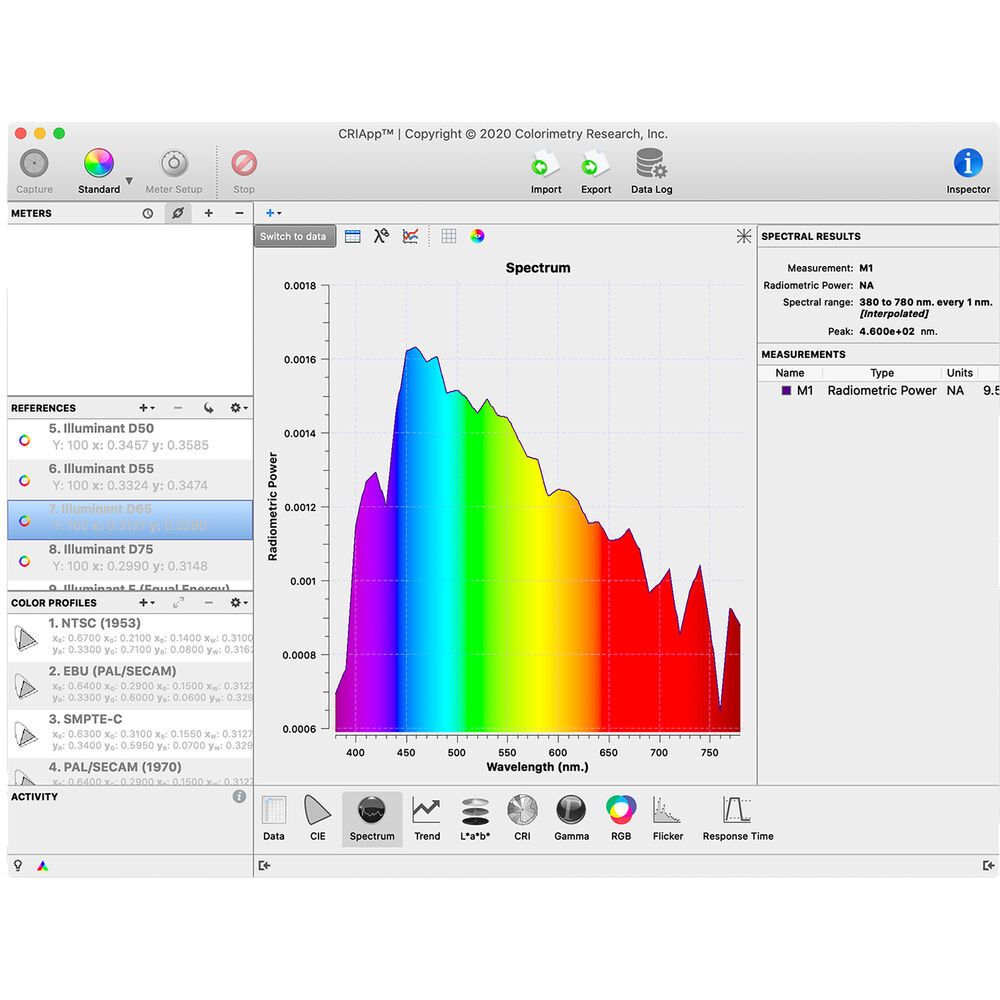Select the color wheel icon above chart
Image resolution: width=1000 pixels, height=1000 pixels.
478,237
